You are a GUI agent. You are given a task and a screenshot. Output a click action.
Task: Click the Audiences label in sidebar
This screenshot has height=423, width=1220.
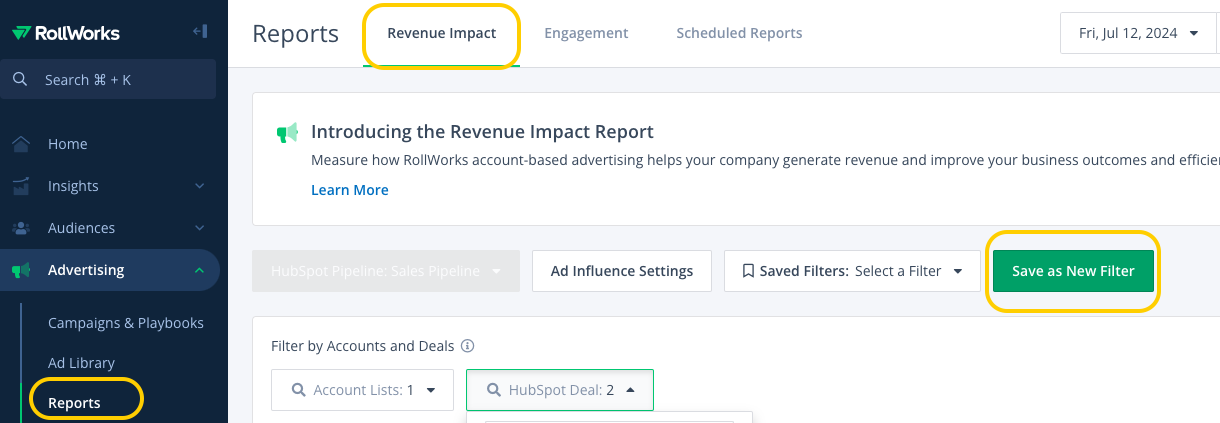pyautogui.click(x=81, y=228)
